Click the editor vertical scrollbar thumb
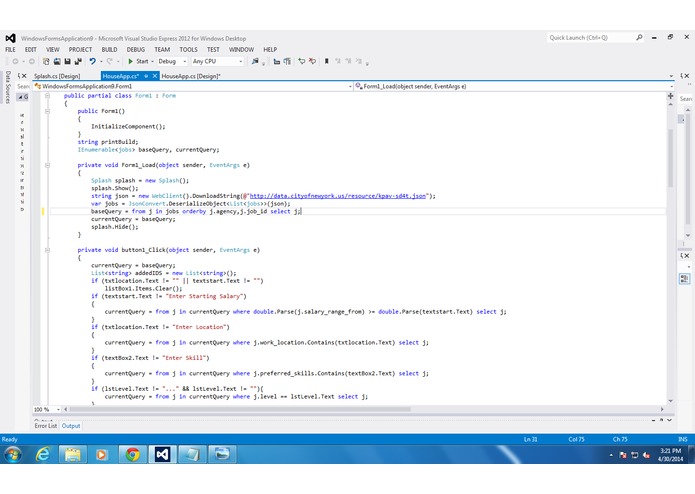 tap(671, 159)
